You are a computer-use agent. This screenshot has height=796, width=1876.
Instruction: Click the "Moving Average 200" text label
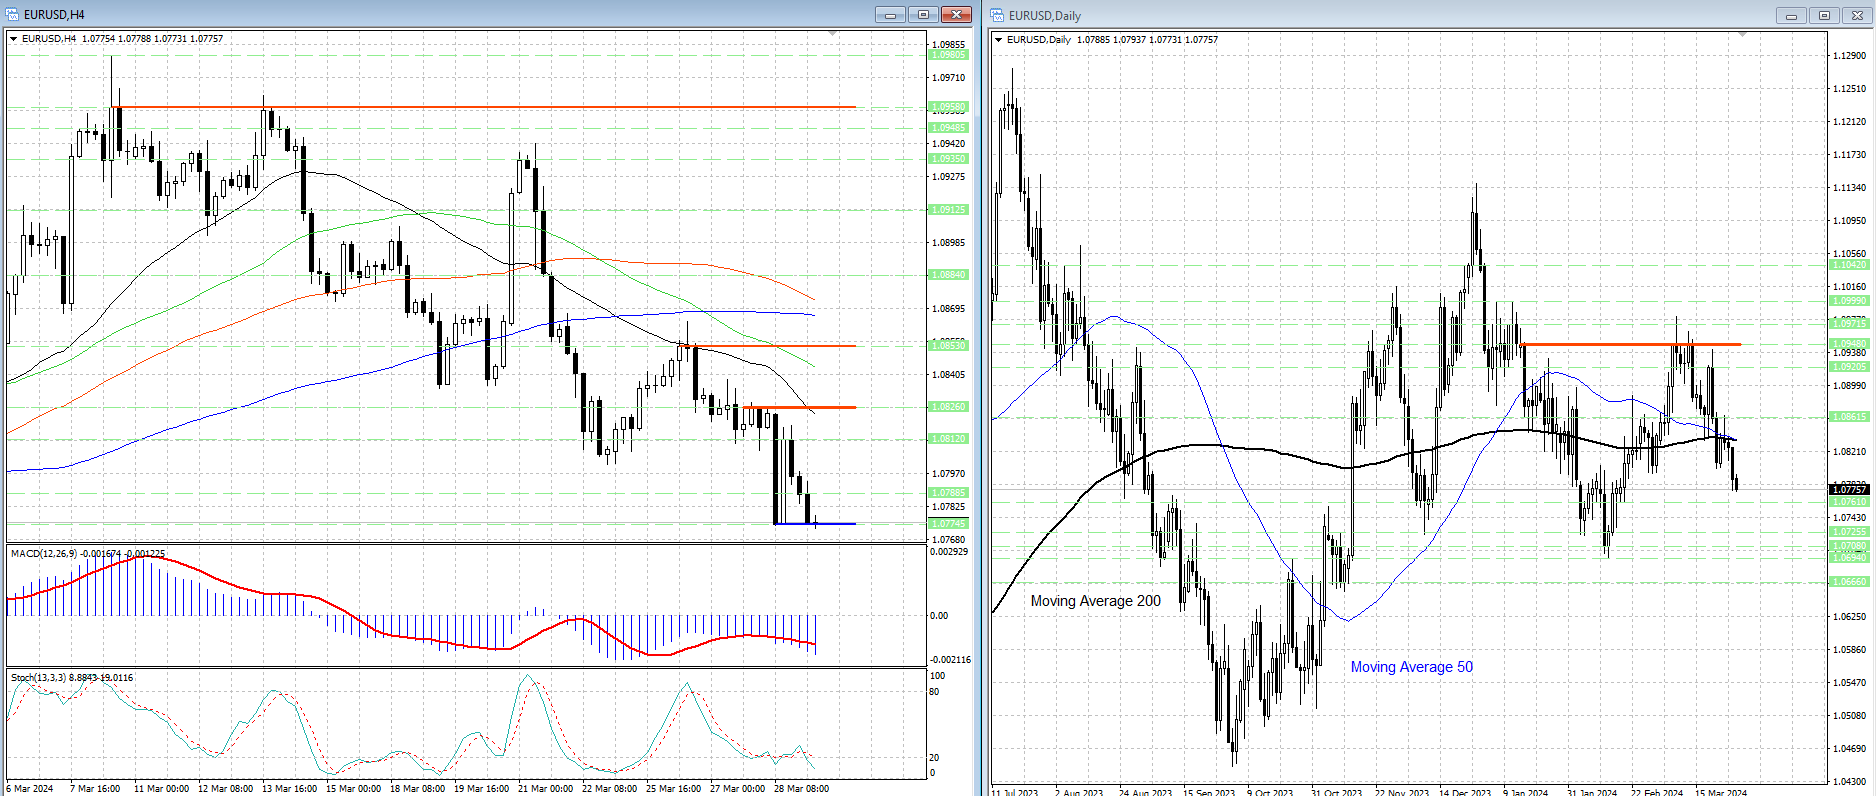(x=1096, y=601)
